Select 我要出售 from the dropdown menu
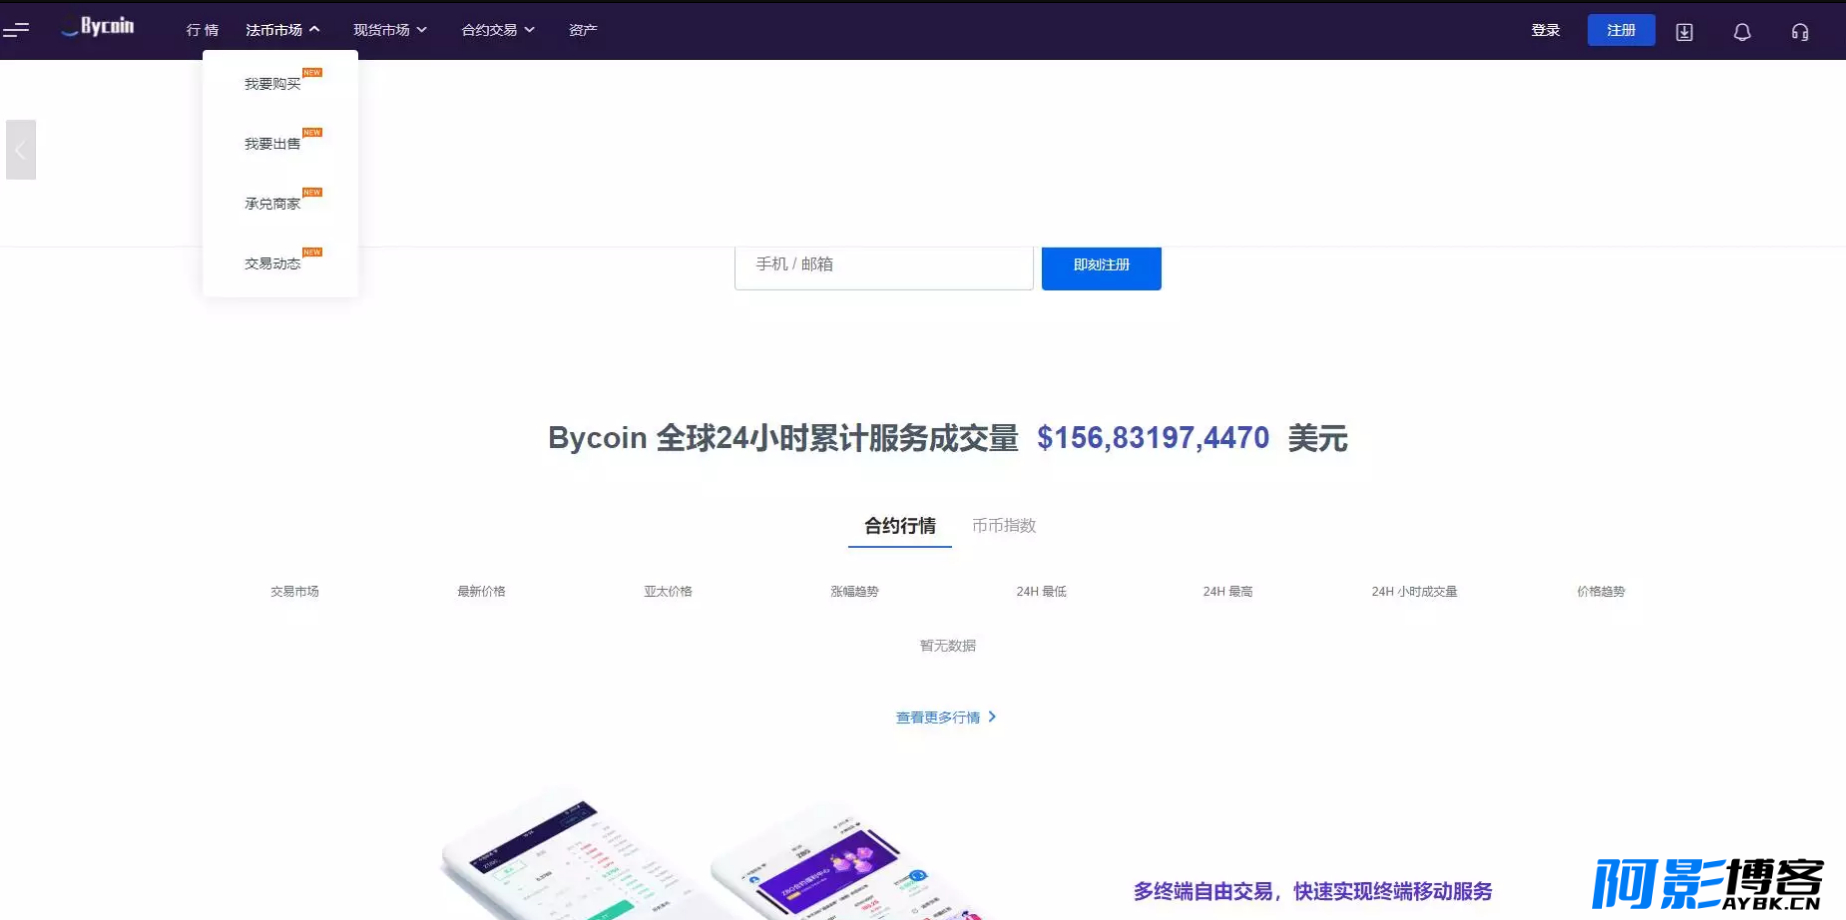This screenshot has height=920, width=1846. [x=272, y=144]
